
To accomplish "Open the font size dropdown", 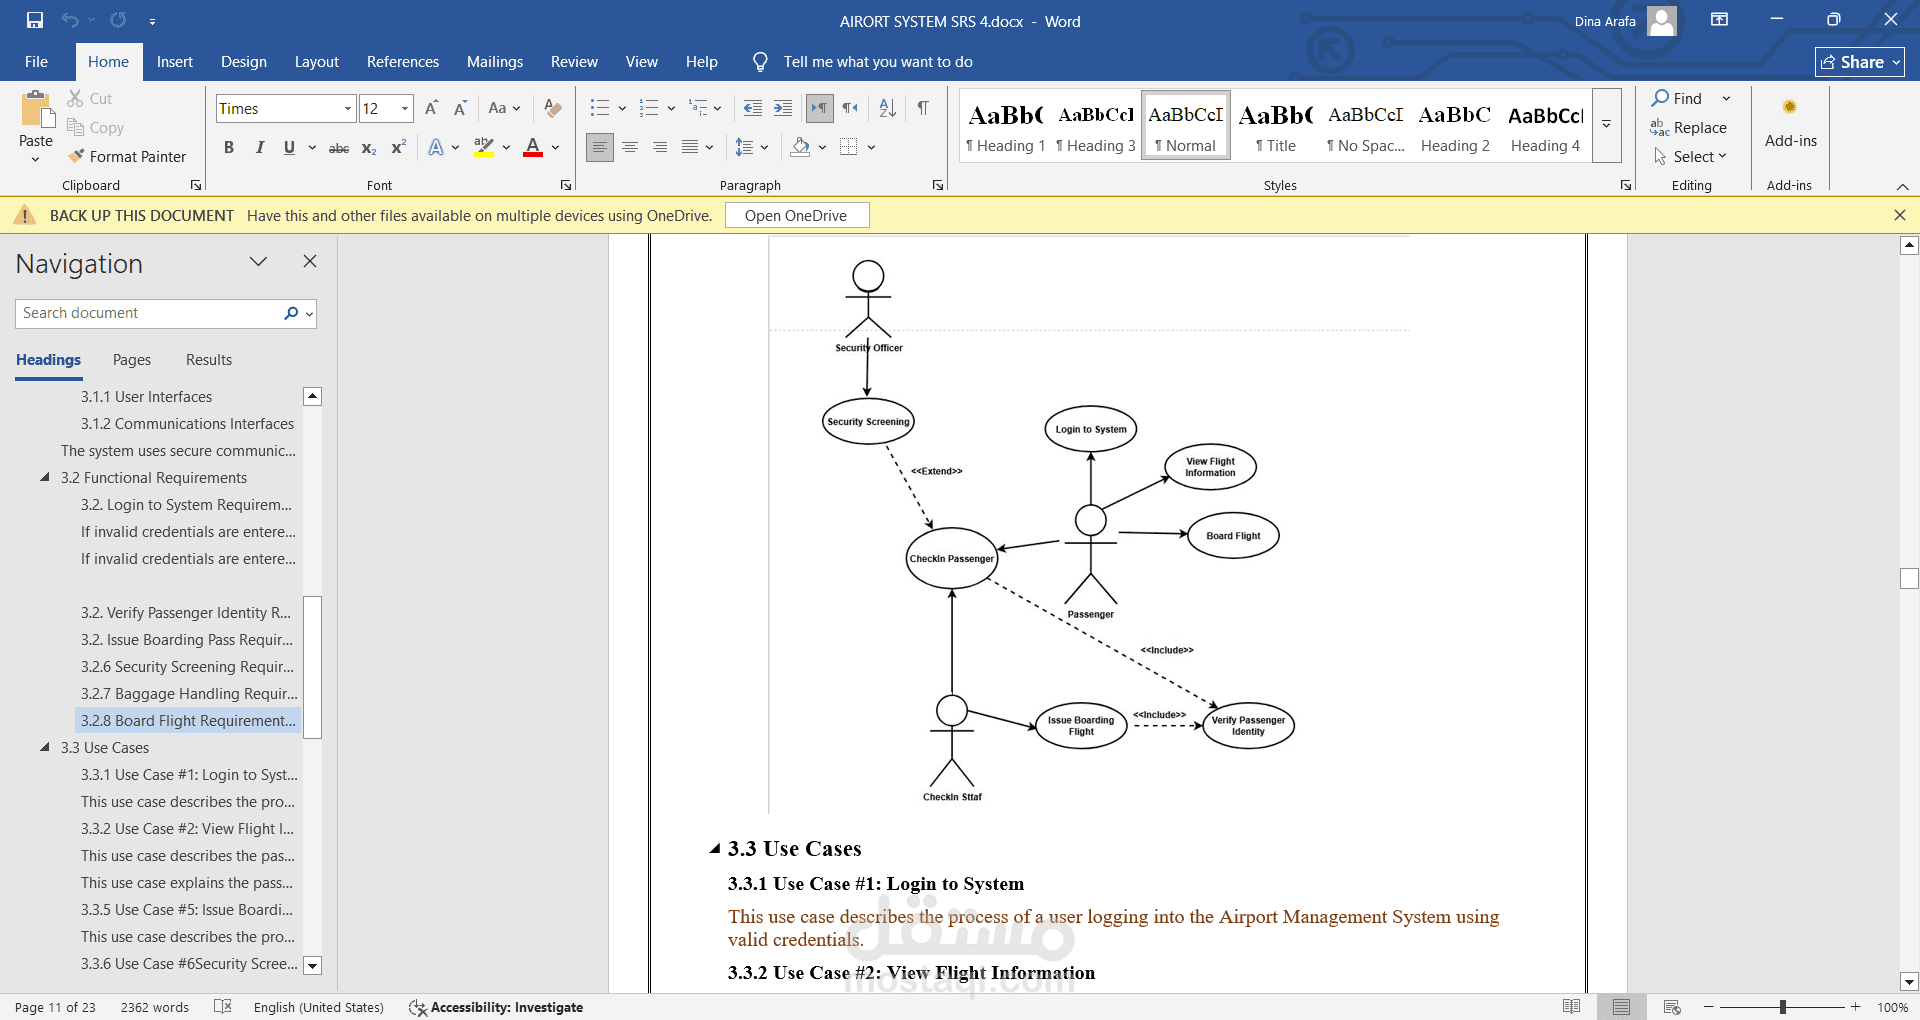I will coord(405,108).
